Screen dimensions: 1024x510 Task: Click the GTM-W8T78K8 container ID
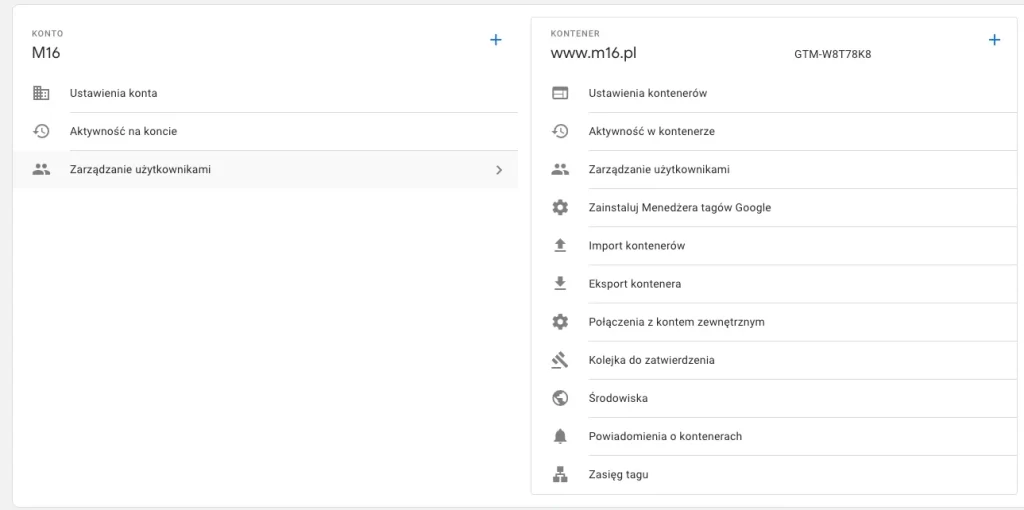(x=833, y=55)
